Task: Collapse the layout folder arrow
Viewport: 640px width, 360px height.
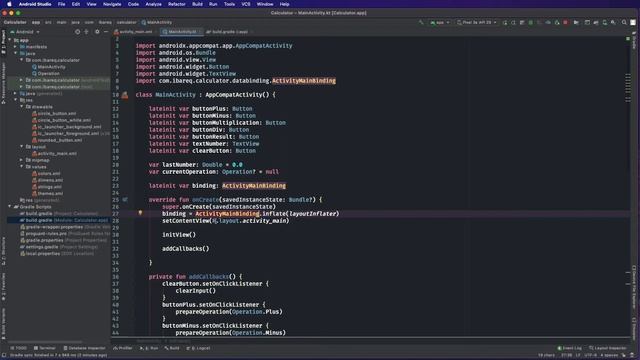Action: click(22, 147)
